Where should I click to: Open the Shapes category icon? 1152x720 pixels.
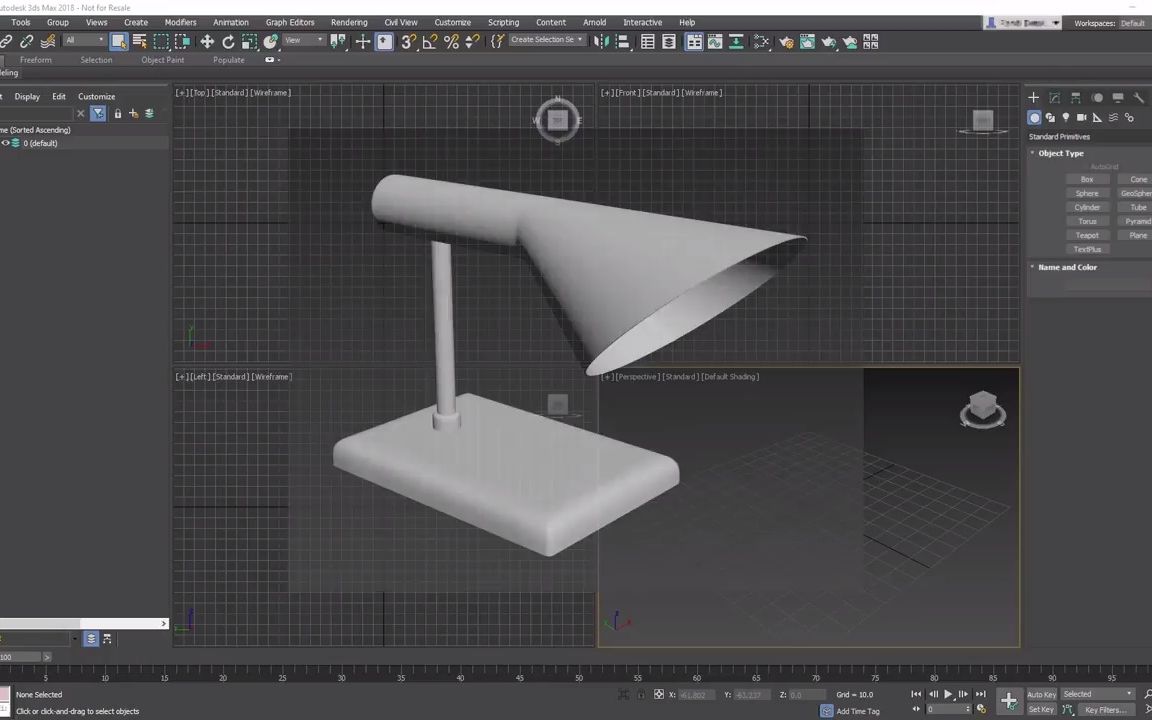(x=1051, y=117)
